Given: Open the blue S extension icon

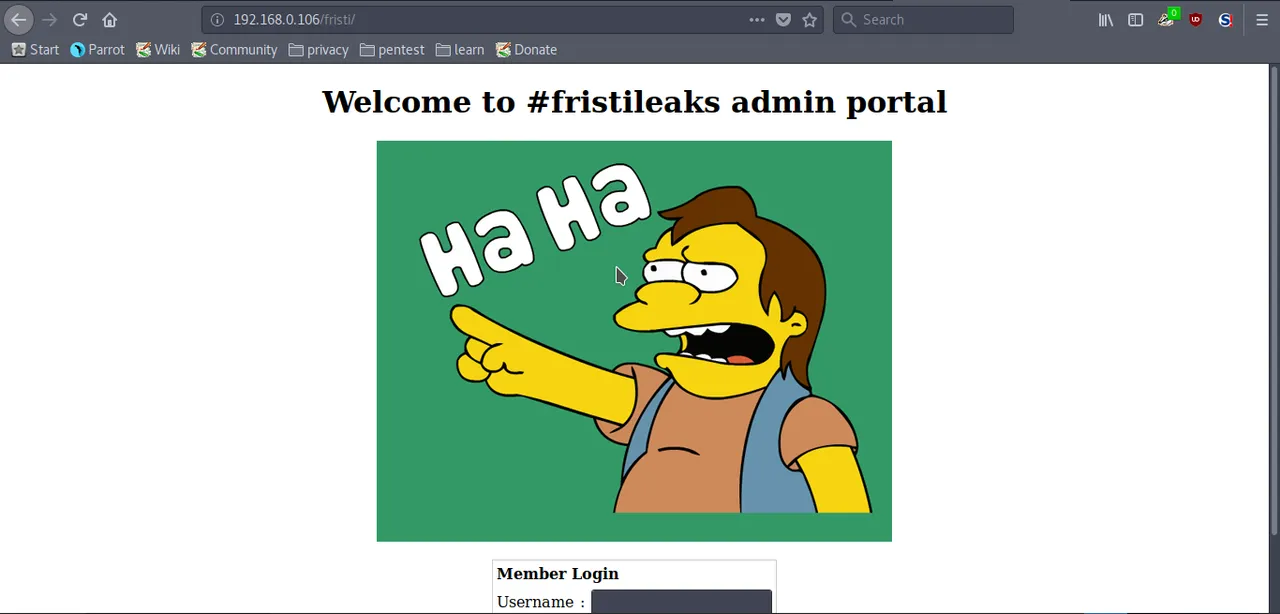Looking at the screenshot, I should tap(1226, 19).
